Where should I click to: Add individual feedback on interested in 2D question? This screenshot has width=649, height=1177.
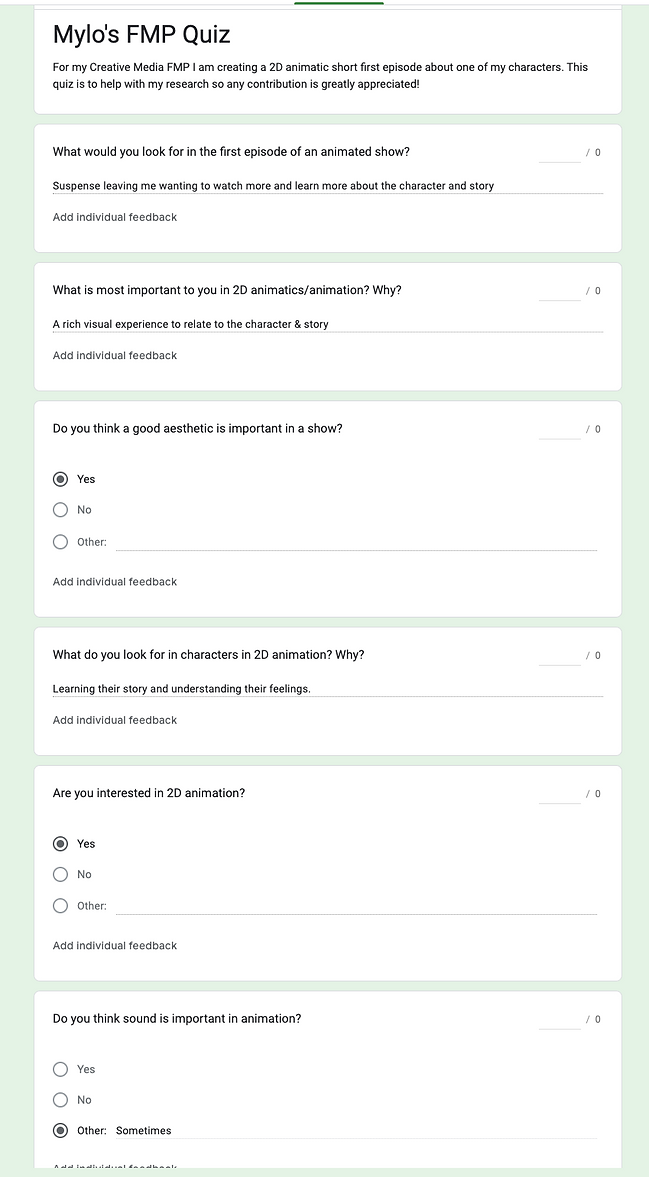(x=115, y=946)
